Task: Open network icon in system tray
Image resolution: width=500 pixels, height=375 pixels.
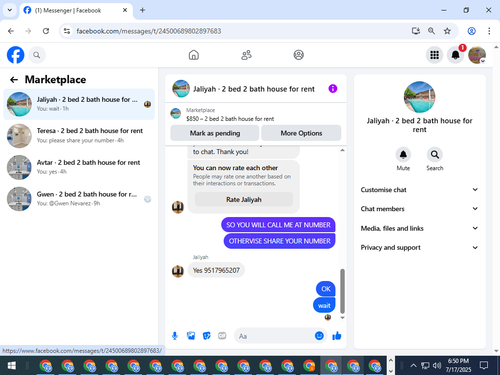Action: coord(425,366)
